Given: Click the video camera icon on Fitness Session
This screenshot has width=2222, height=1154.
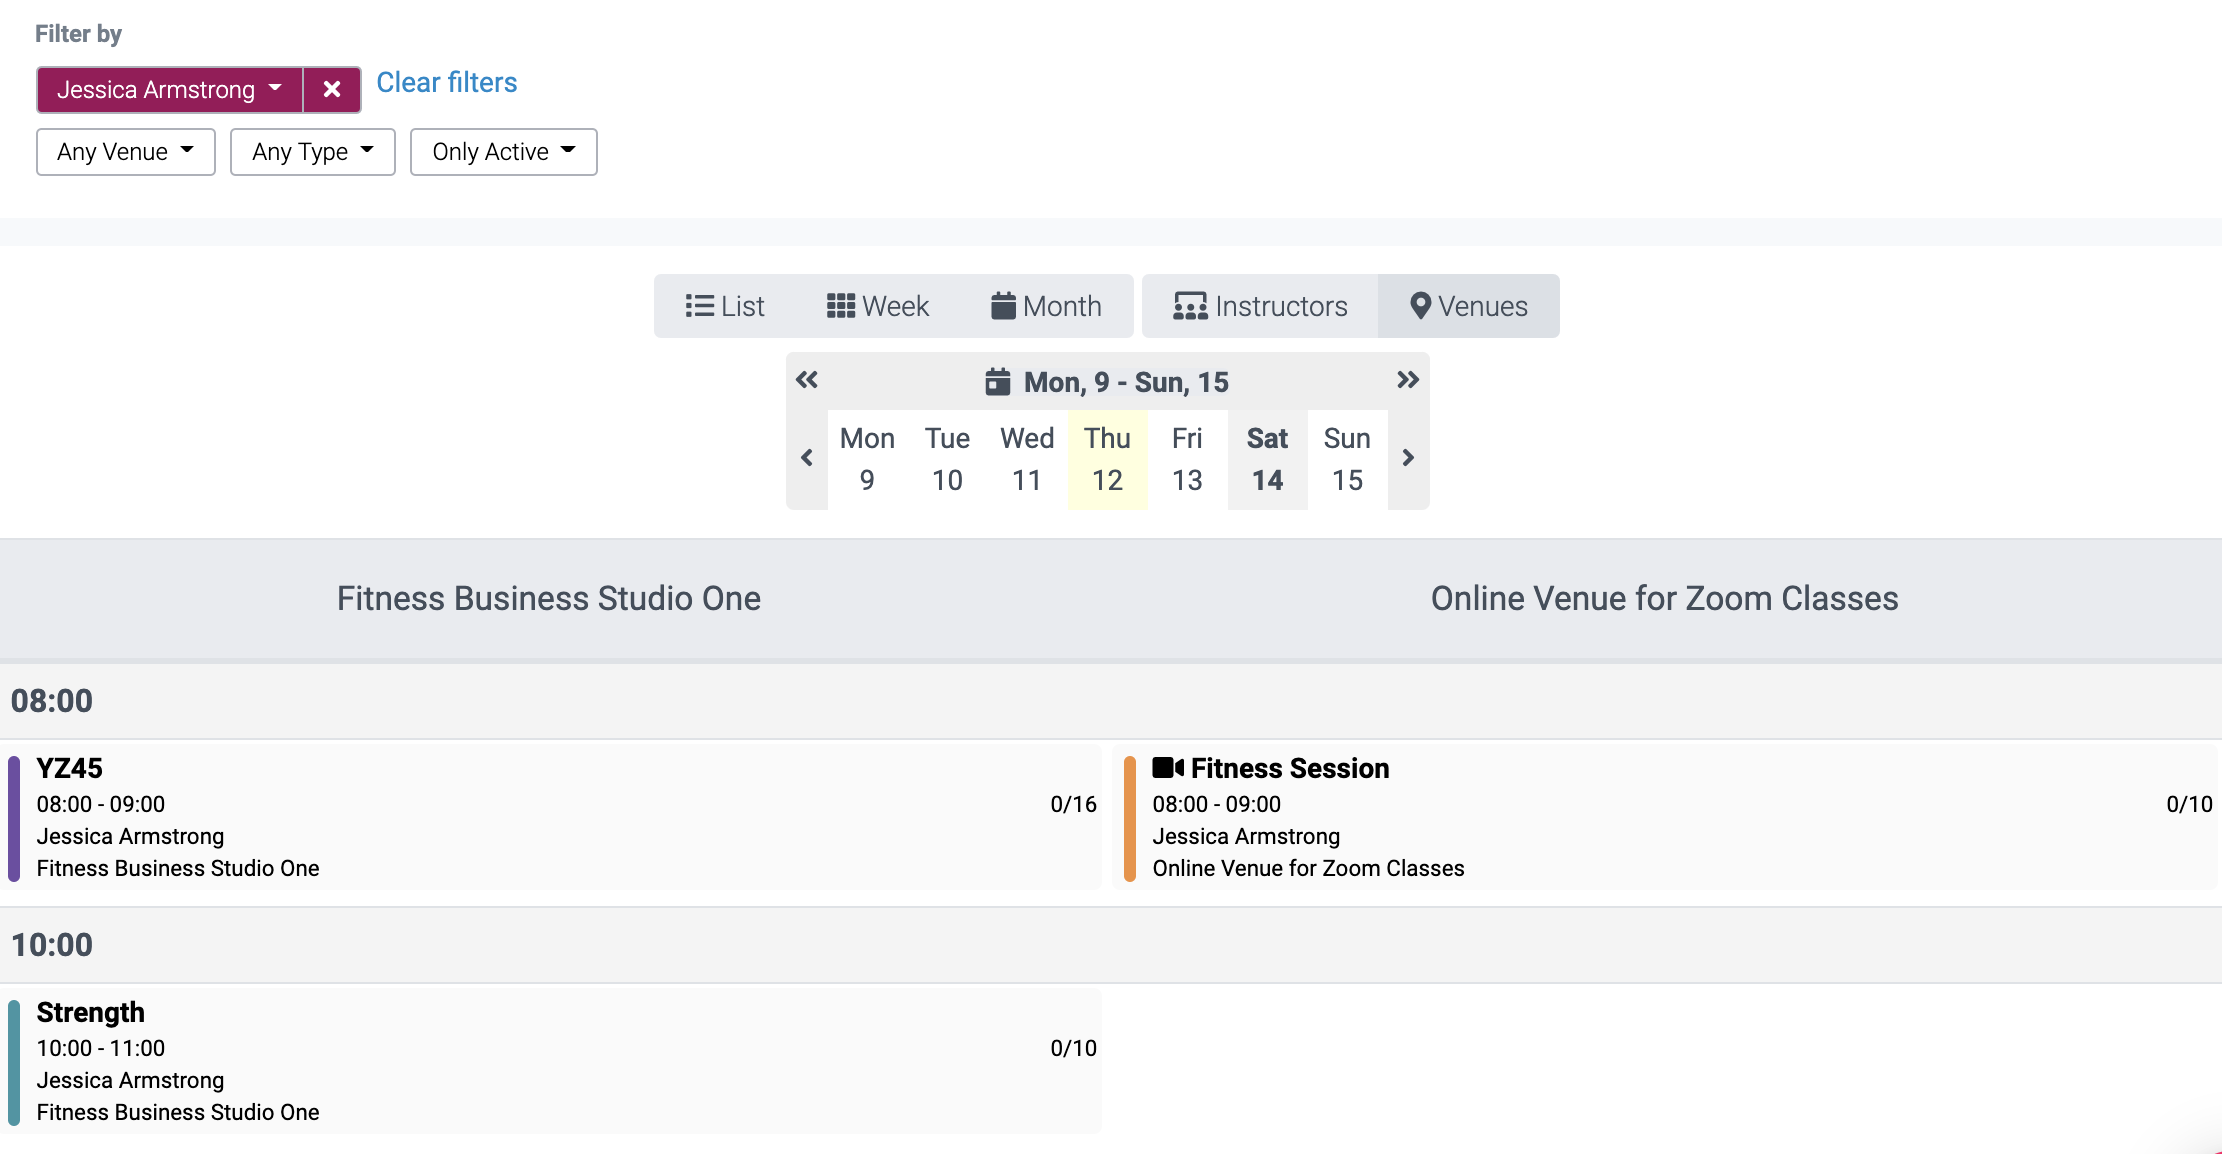Looking at the screenshot, I should 1166,768.
